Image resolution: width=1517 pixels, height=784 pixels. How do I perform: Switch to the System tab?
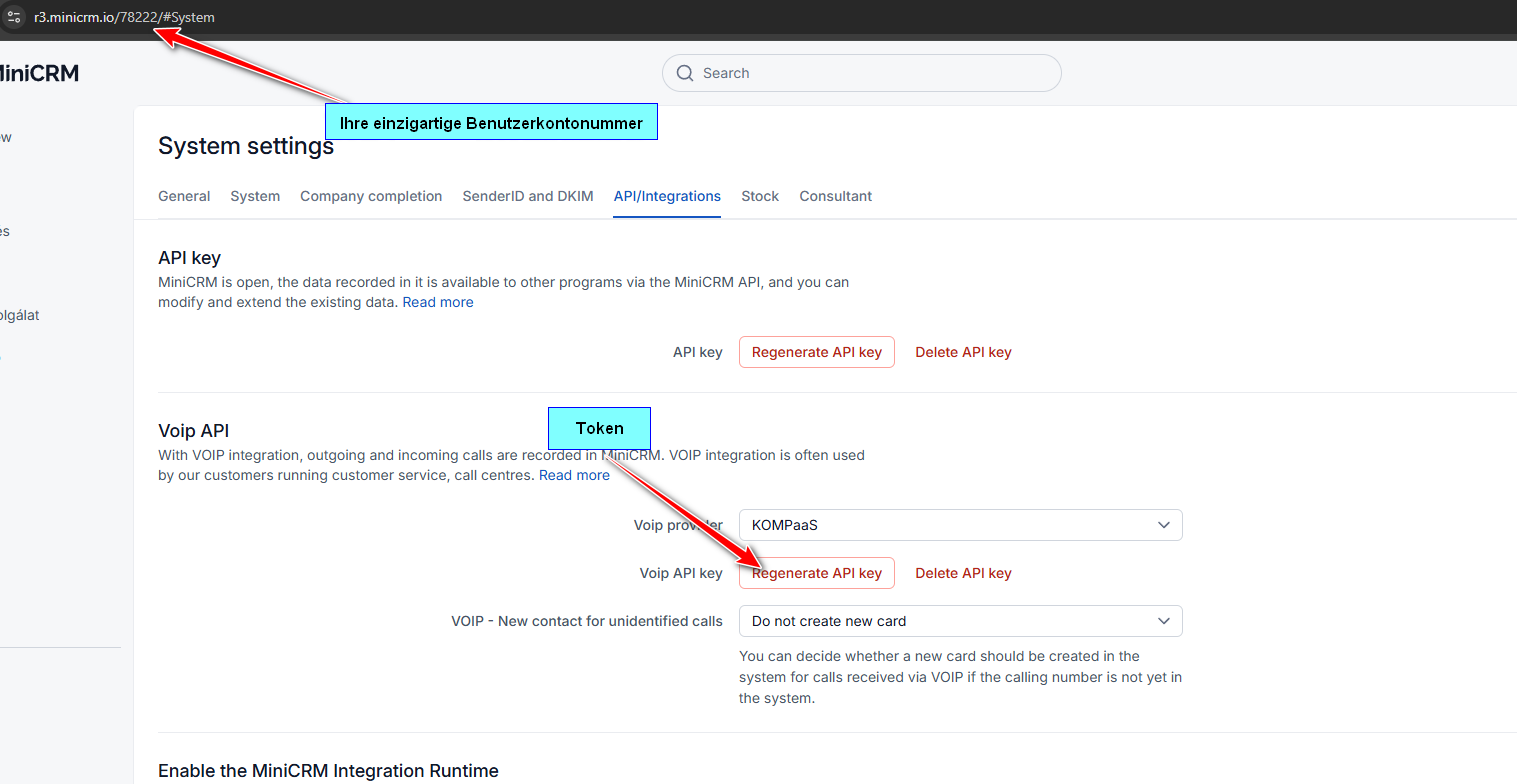pos(255,196)
